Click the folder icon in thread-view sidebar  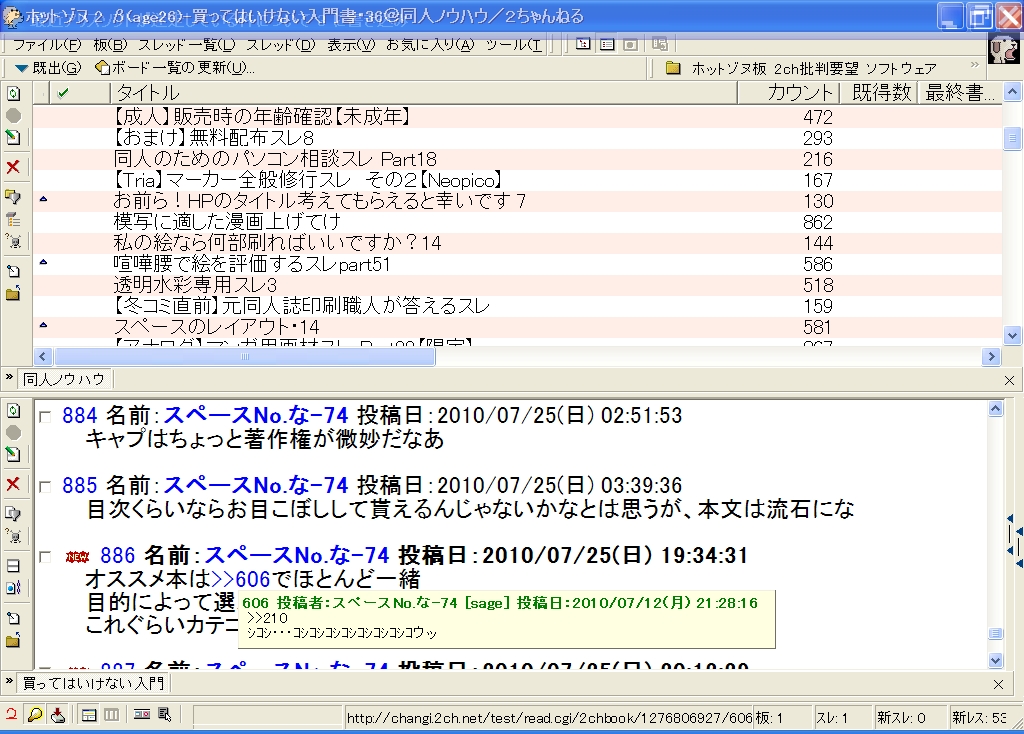[13, 641]
